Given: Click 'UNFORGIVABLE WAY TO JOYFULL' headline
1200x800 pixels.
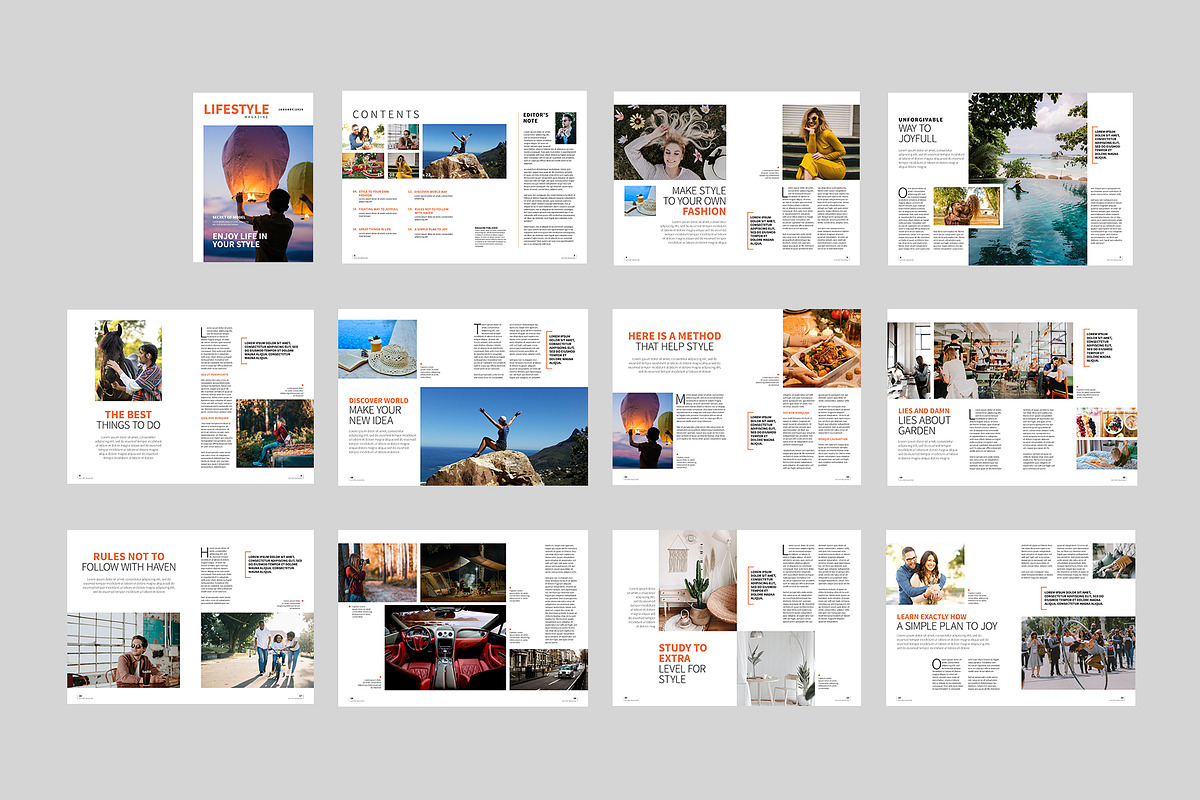Looking at the screenshot, I should pos(921,129).
